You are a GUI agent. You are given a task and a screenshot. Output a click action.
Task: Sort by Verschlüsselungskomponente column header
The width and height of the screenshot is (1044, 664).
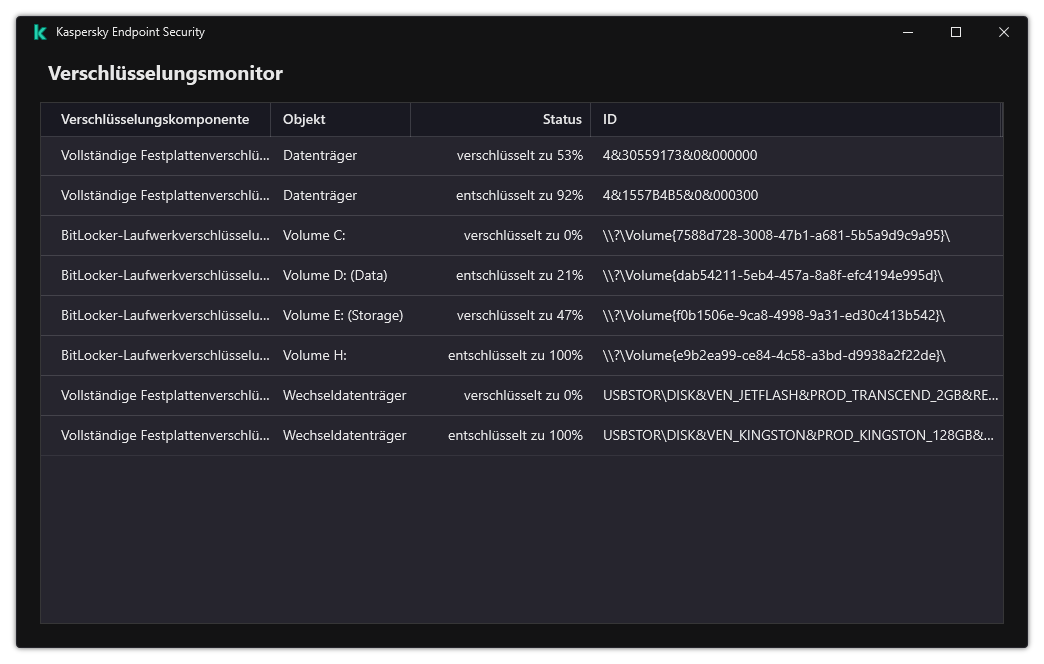155,119
